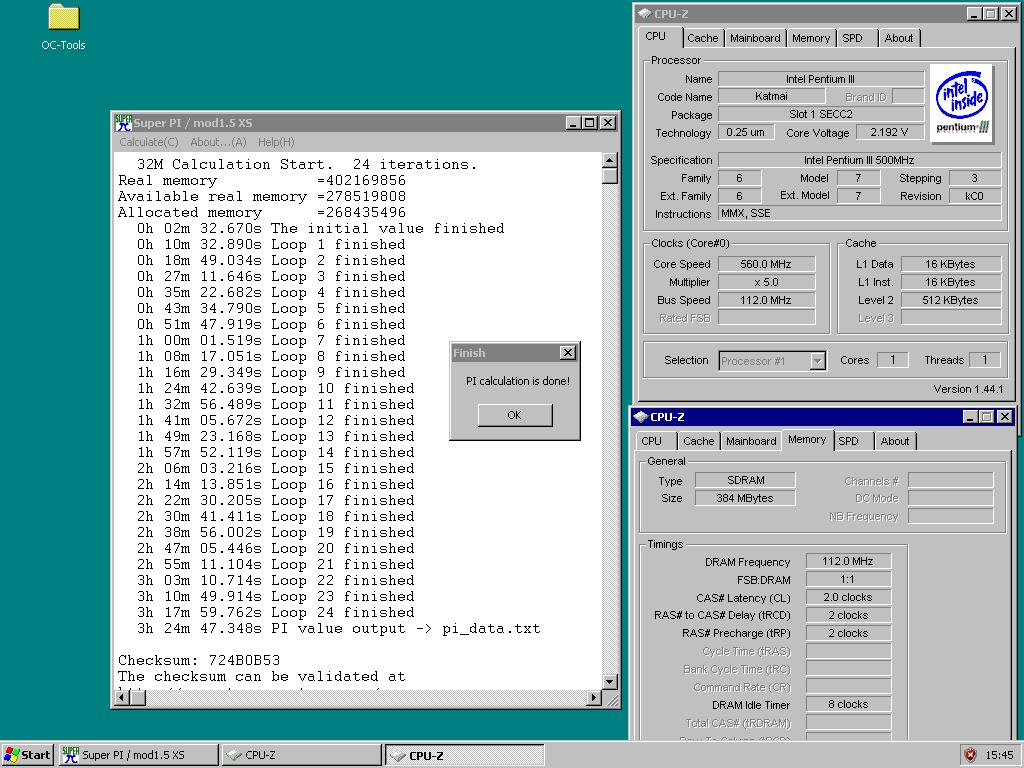Viewport: 1024px width, 768px height.
Task: Minimize the Super PI window
Action: coord(573,122)
